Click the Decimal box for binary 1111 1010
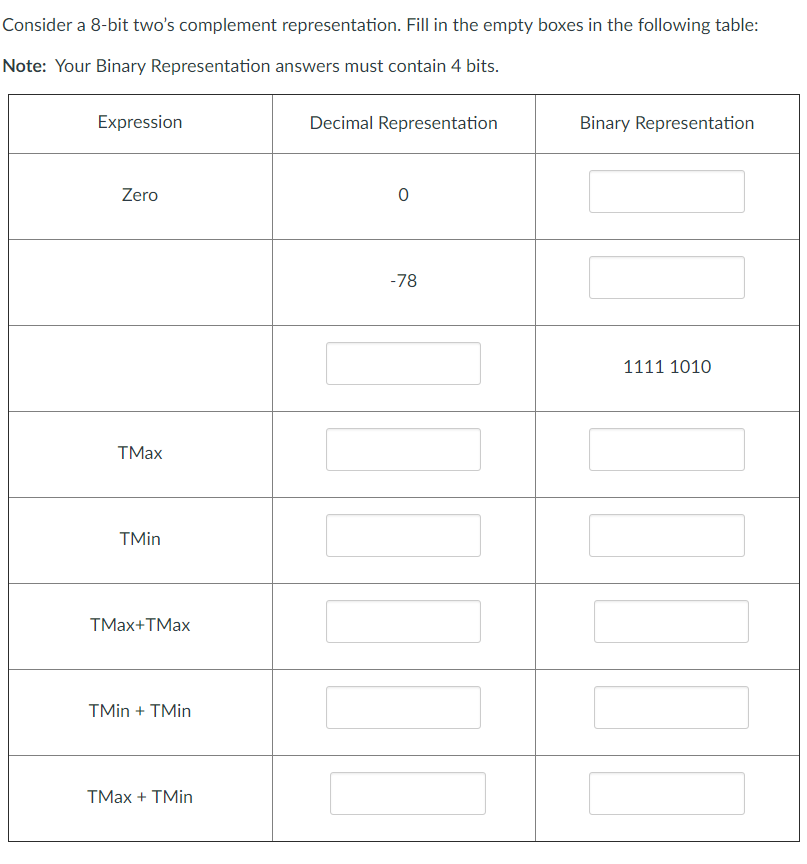The image size is (807, 864). [x=403, y=363]
